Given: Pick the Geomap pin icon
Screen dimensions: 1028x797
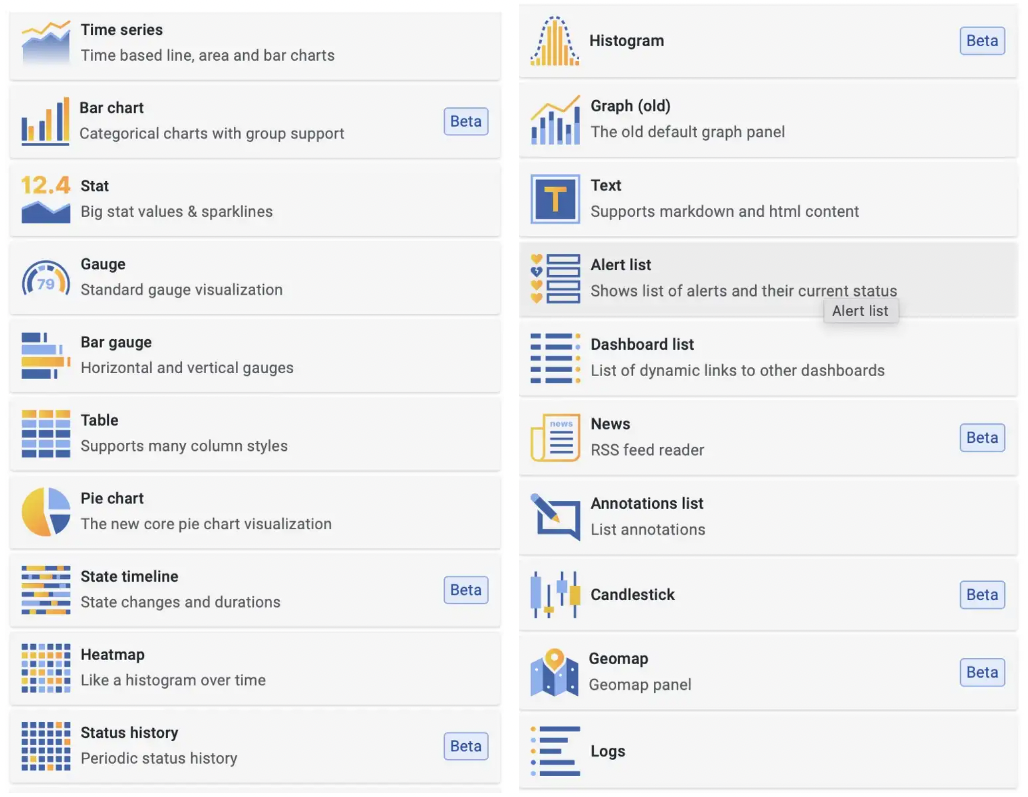Looking at the screenshot, I should pyautogui.click(x=555, y=672).
